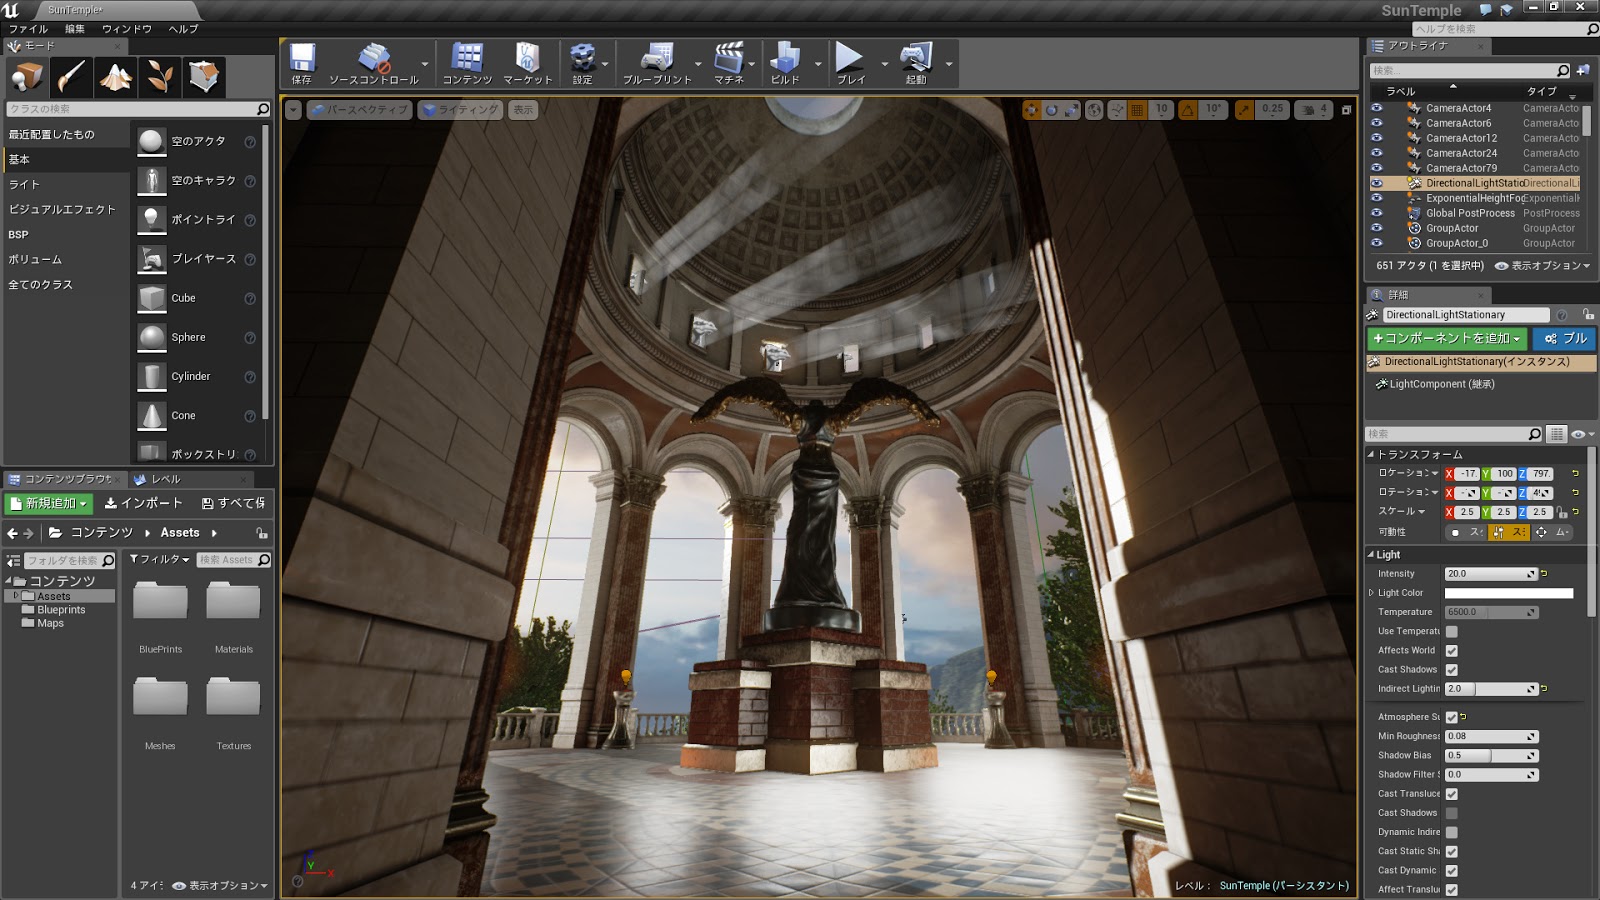This screenshot has height=900, width=1600.
Task: Open the マチネ matinee icon
Action: pyautogui.click(x=729, y=64)
